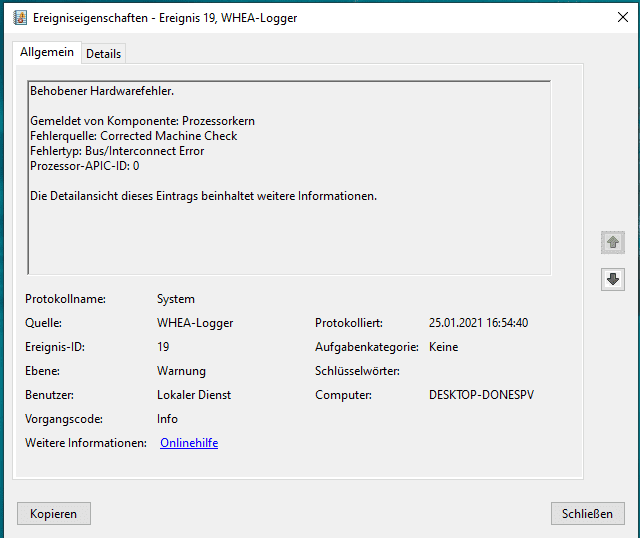The image size is (640, 538).
Task: Select the Allgemein tab
Action: [x=47, y=52]
